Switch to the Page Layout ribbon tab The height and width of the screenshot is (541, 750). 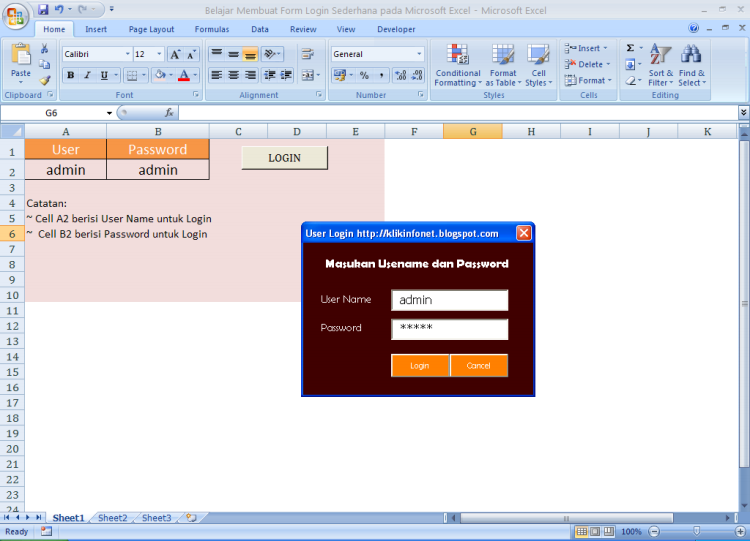click(151, 29)
